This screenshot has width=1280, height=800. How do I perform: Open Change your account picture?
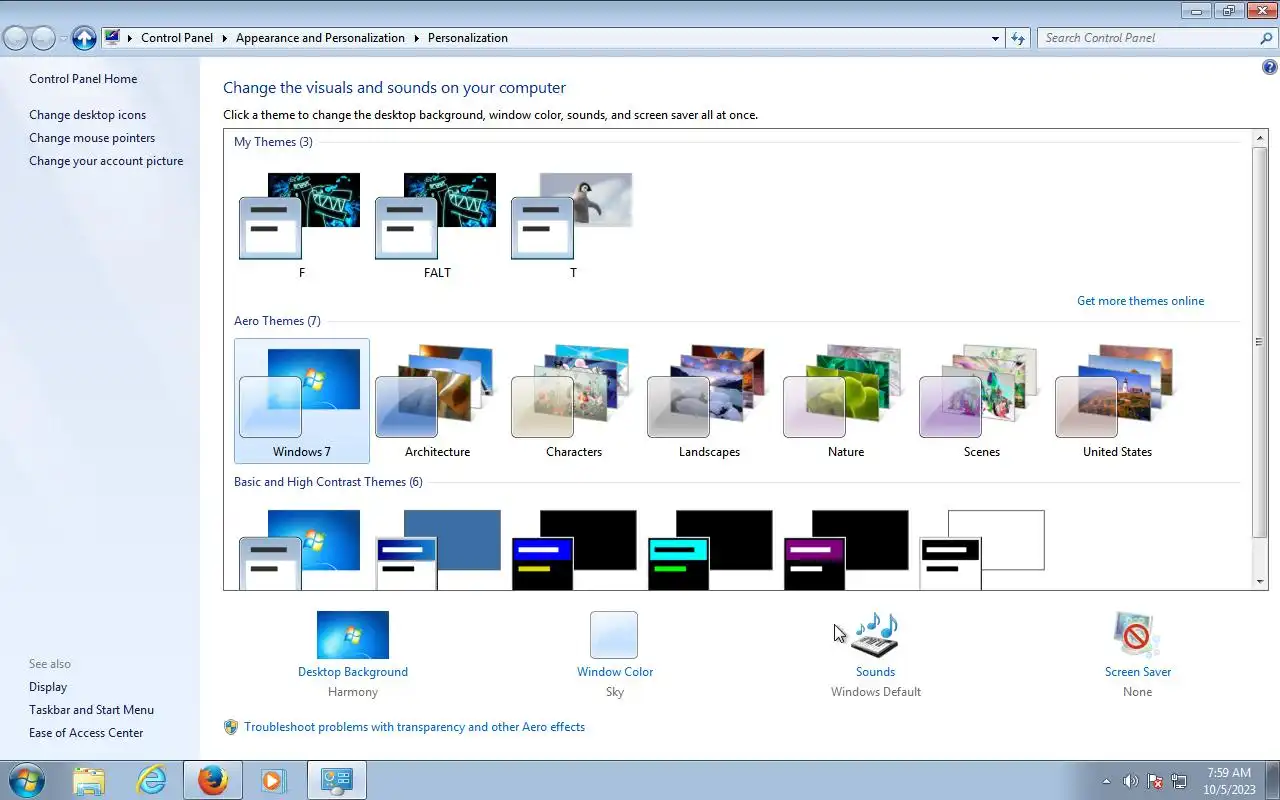(106, 161)
